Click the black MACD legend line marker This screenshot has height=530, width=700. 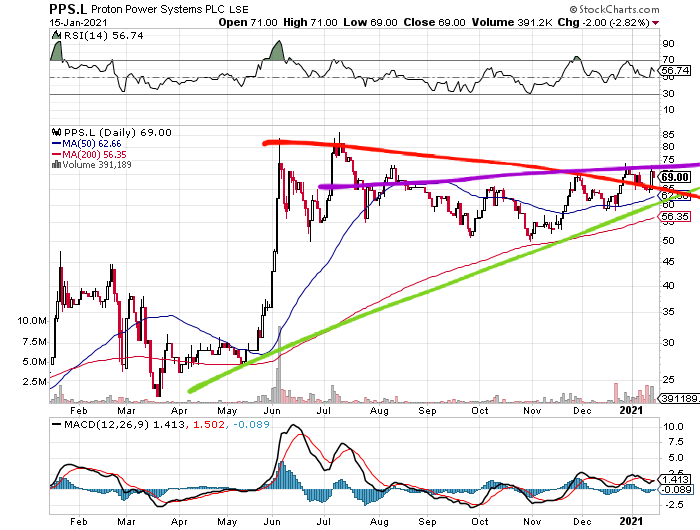[x=56, y=424]
